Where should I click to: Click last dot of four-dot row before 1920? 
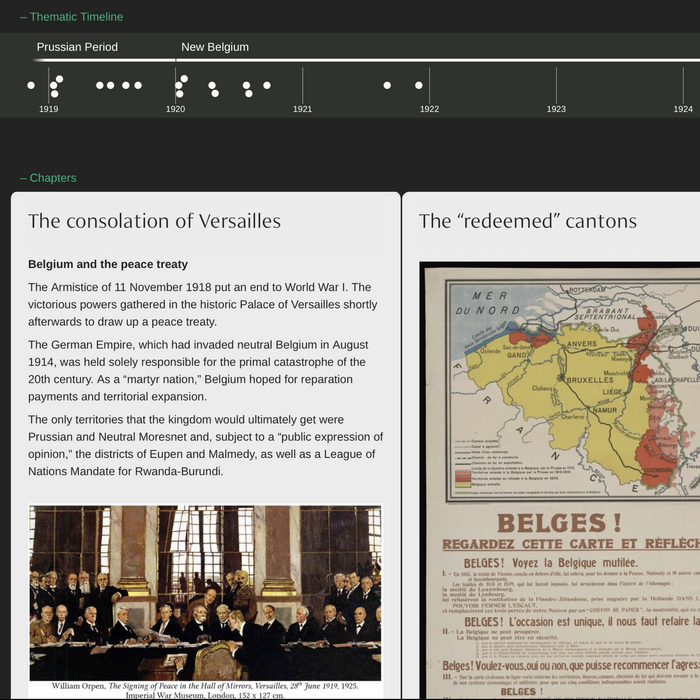[x=138, y=85]
